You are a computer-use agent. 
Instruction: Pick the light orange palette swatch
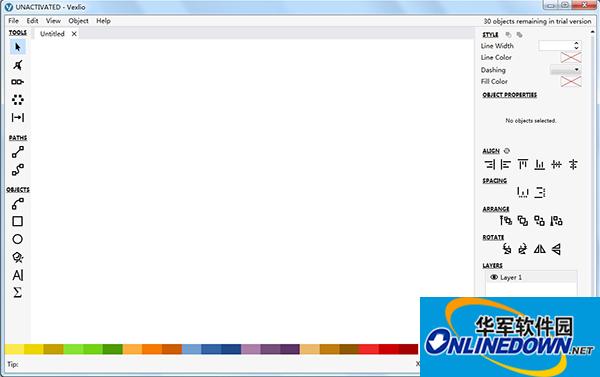coord(132,349)
